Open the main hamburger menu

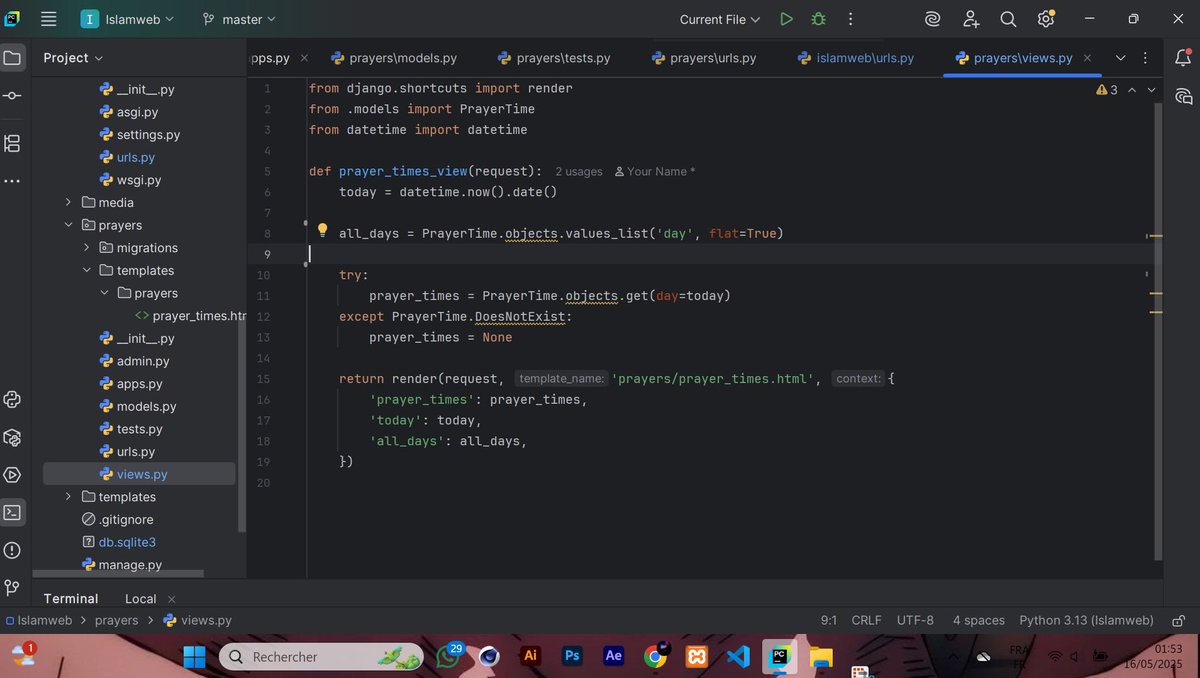tap(48, 19)
